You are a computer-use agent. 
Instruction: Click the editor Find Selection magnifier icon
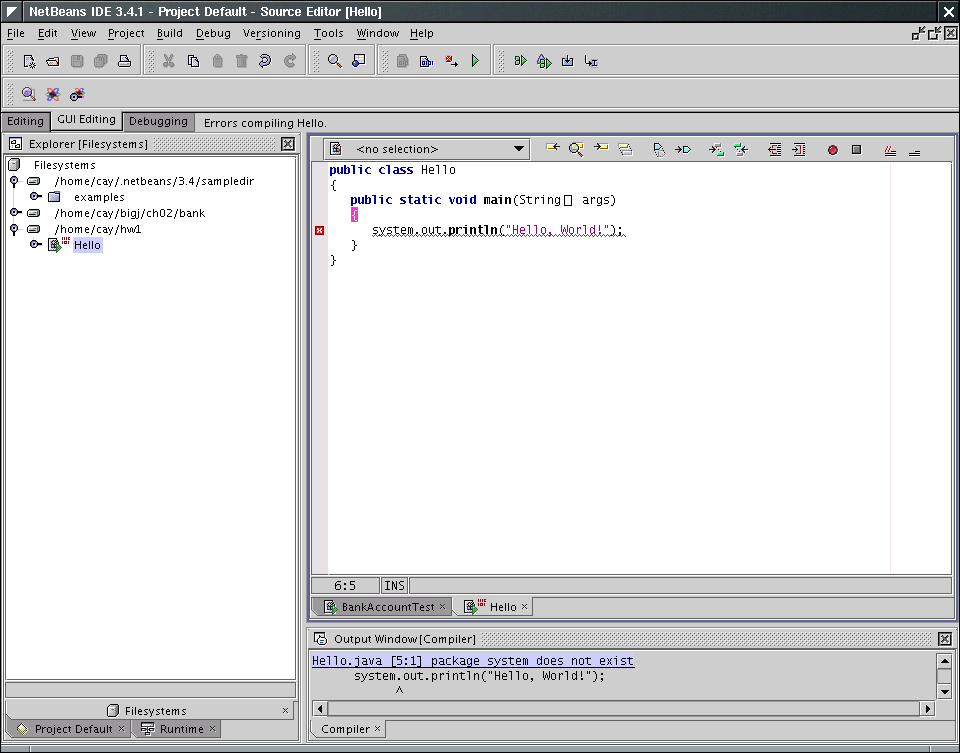click(576, 149)
